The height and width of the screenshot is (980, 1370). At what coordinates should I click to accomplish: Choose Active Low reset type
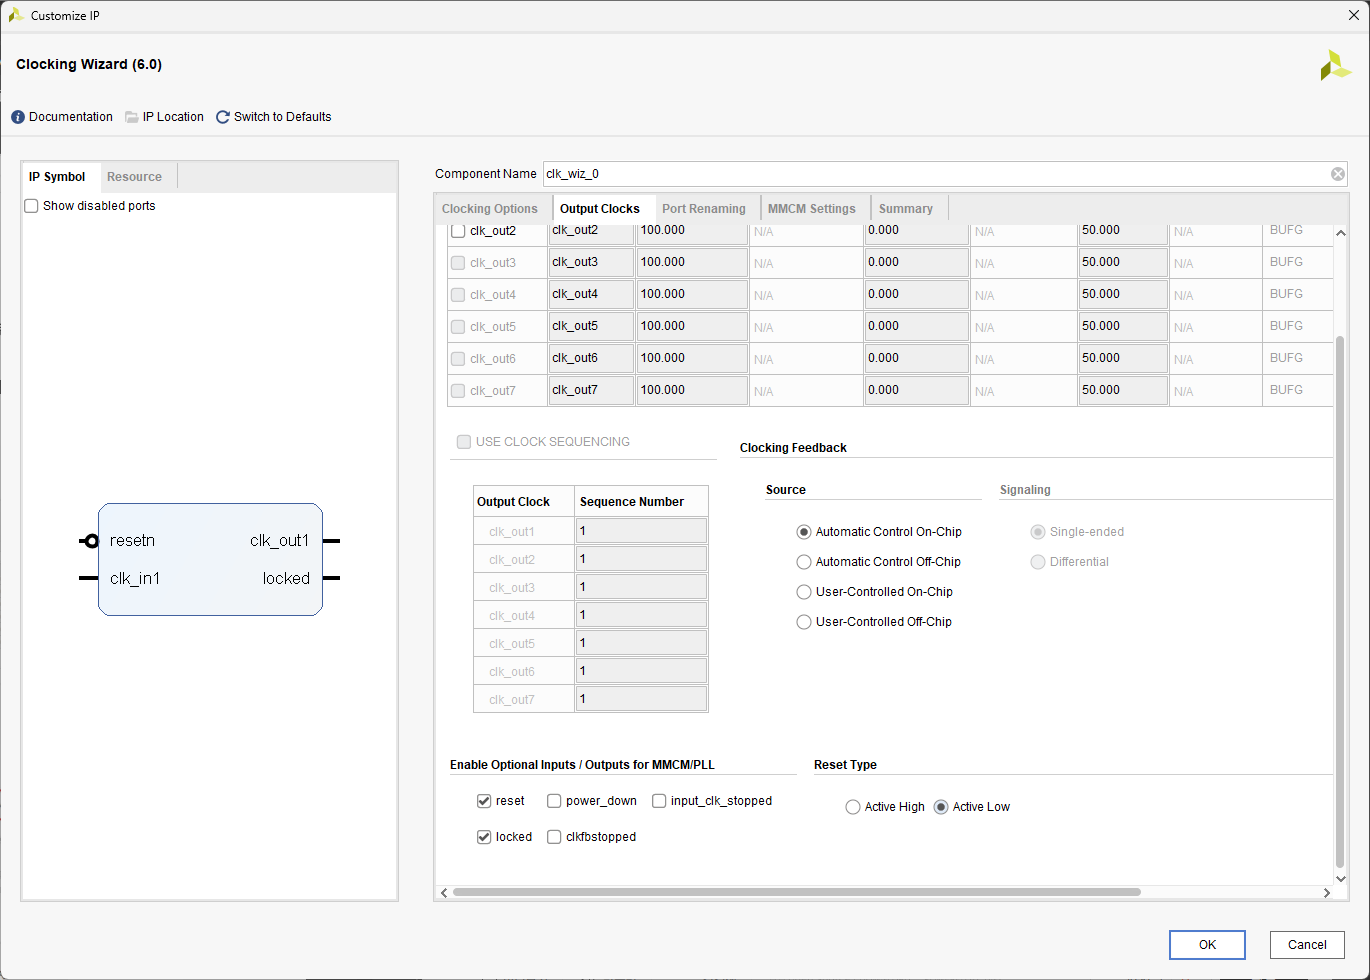(x=941, y=807)
